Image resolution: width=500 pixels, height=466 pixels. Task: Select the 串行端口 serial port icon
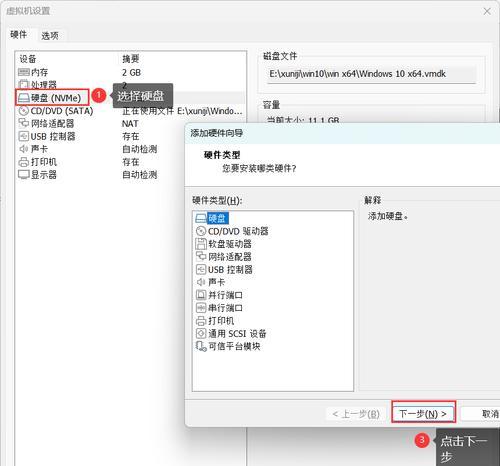[x=201, y=308]
